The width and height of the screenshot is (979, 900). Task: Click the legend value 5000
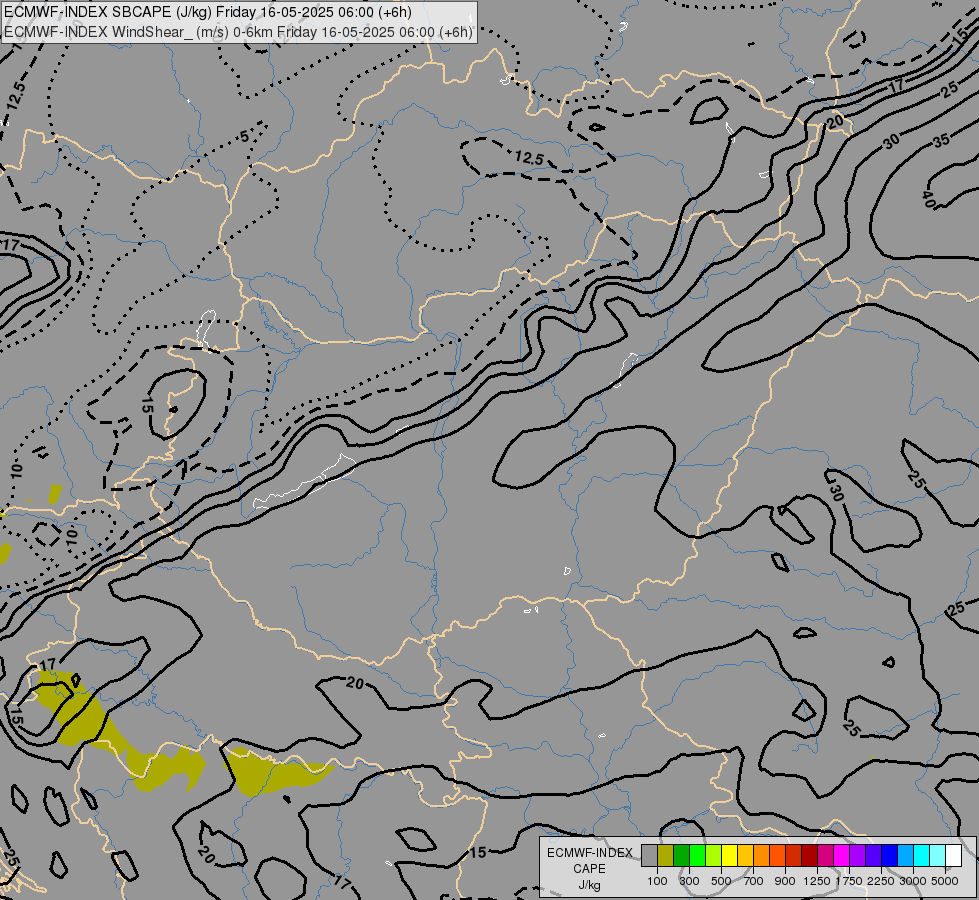pyautogui.click(x=945, y=881)
